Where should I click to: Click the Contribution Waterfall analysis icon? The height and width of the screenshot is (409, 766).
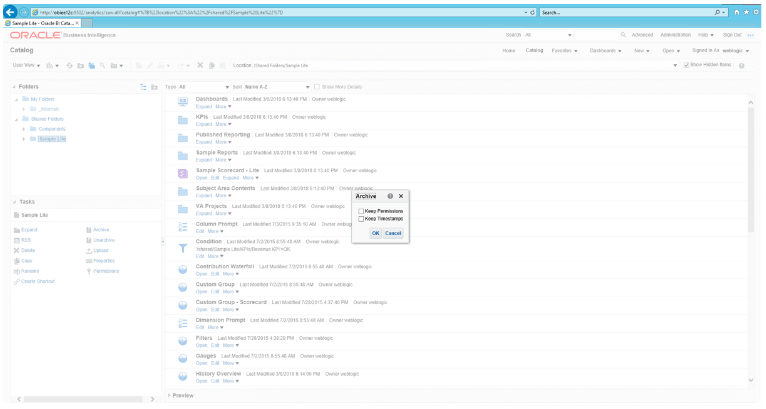click(183, 269)
